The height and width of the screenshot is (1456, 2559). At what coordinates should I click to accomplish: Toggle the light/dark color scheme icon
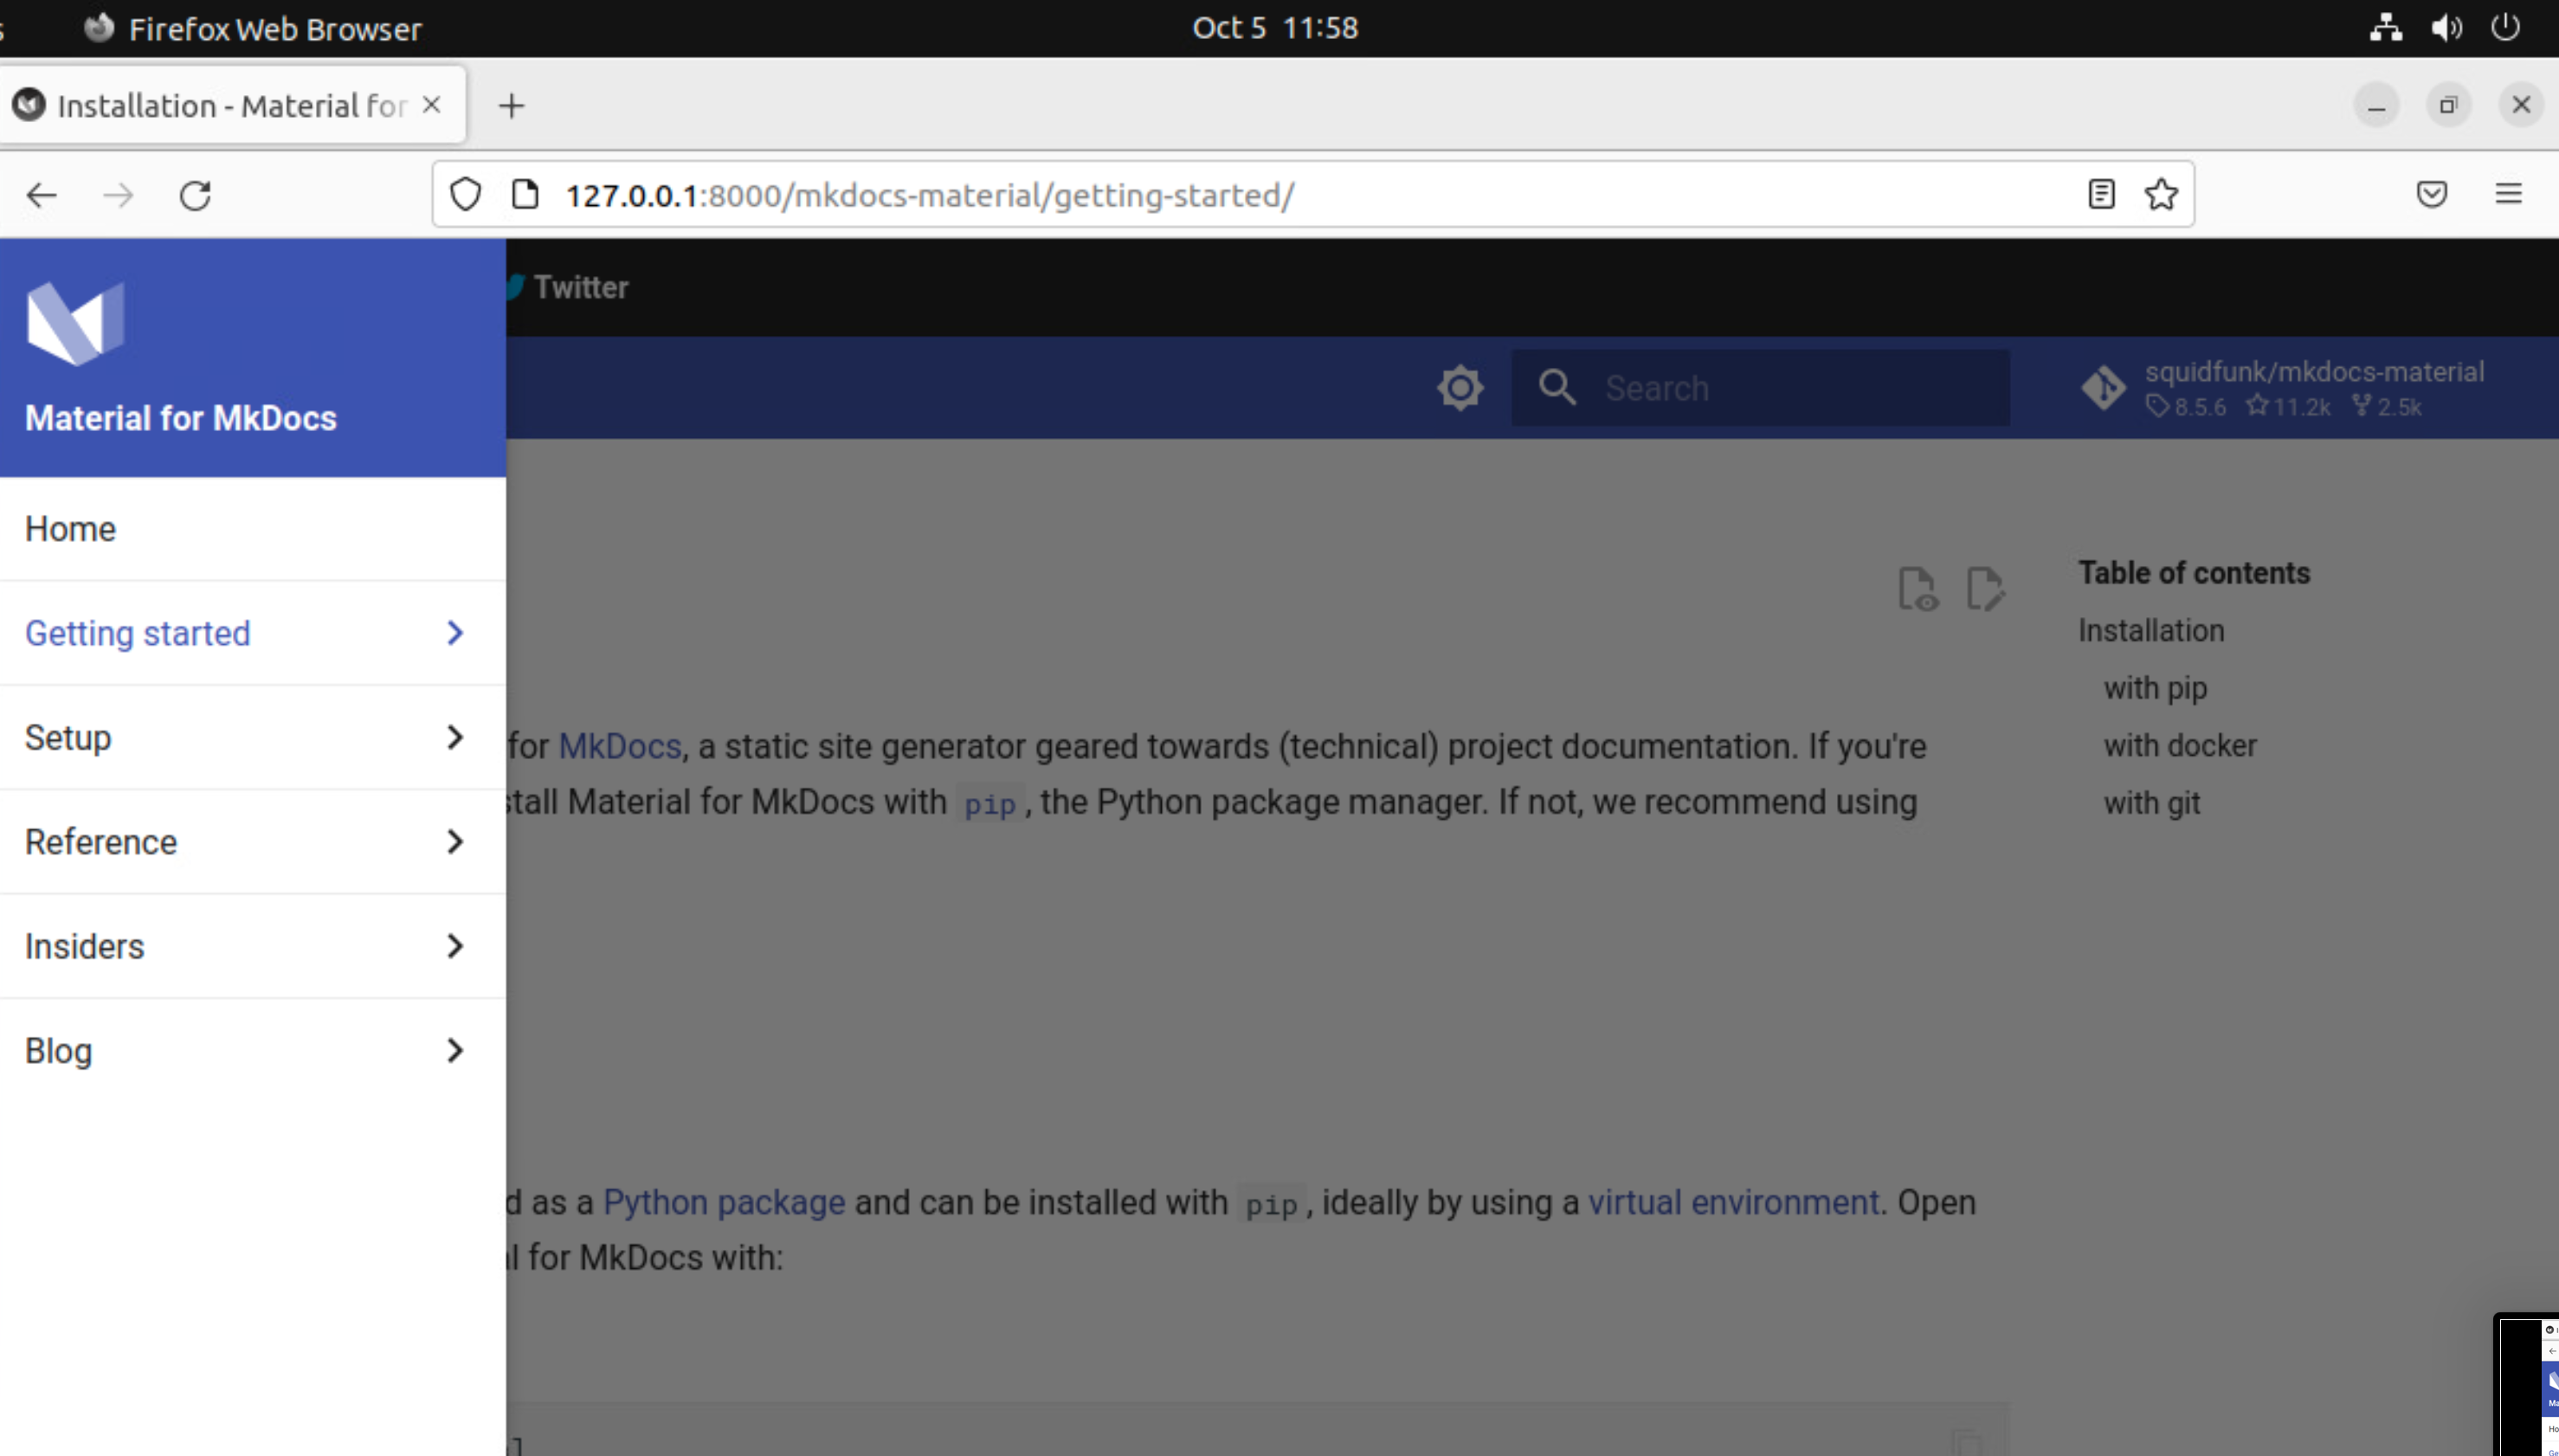point(1460,388)
